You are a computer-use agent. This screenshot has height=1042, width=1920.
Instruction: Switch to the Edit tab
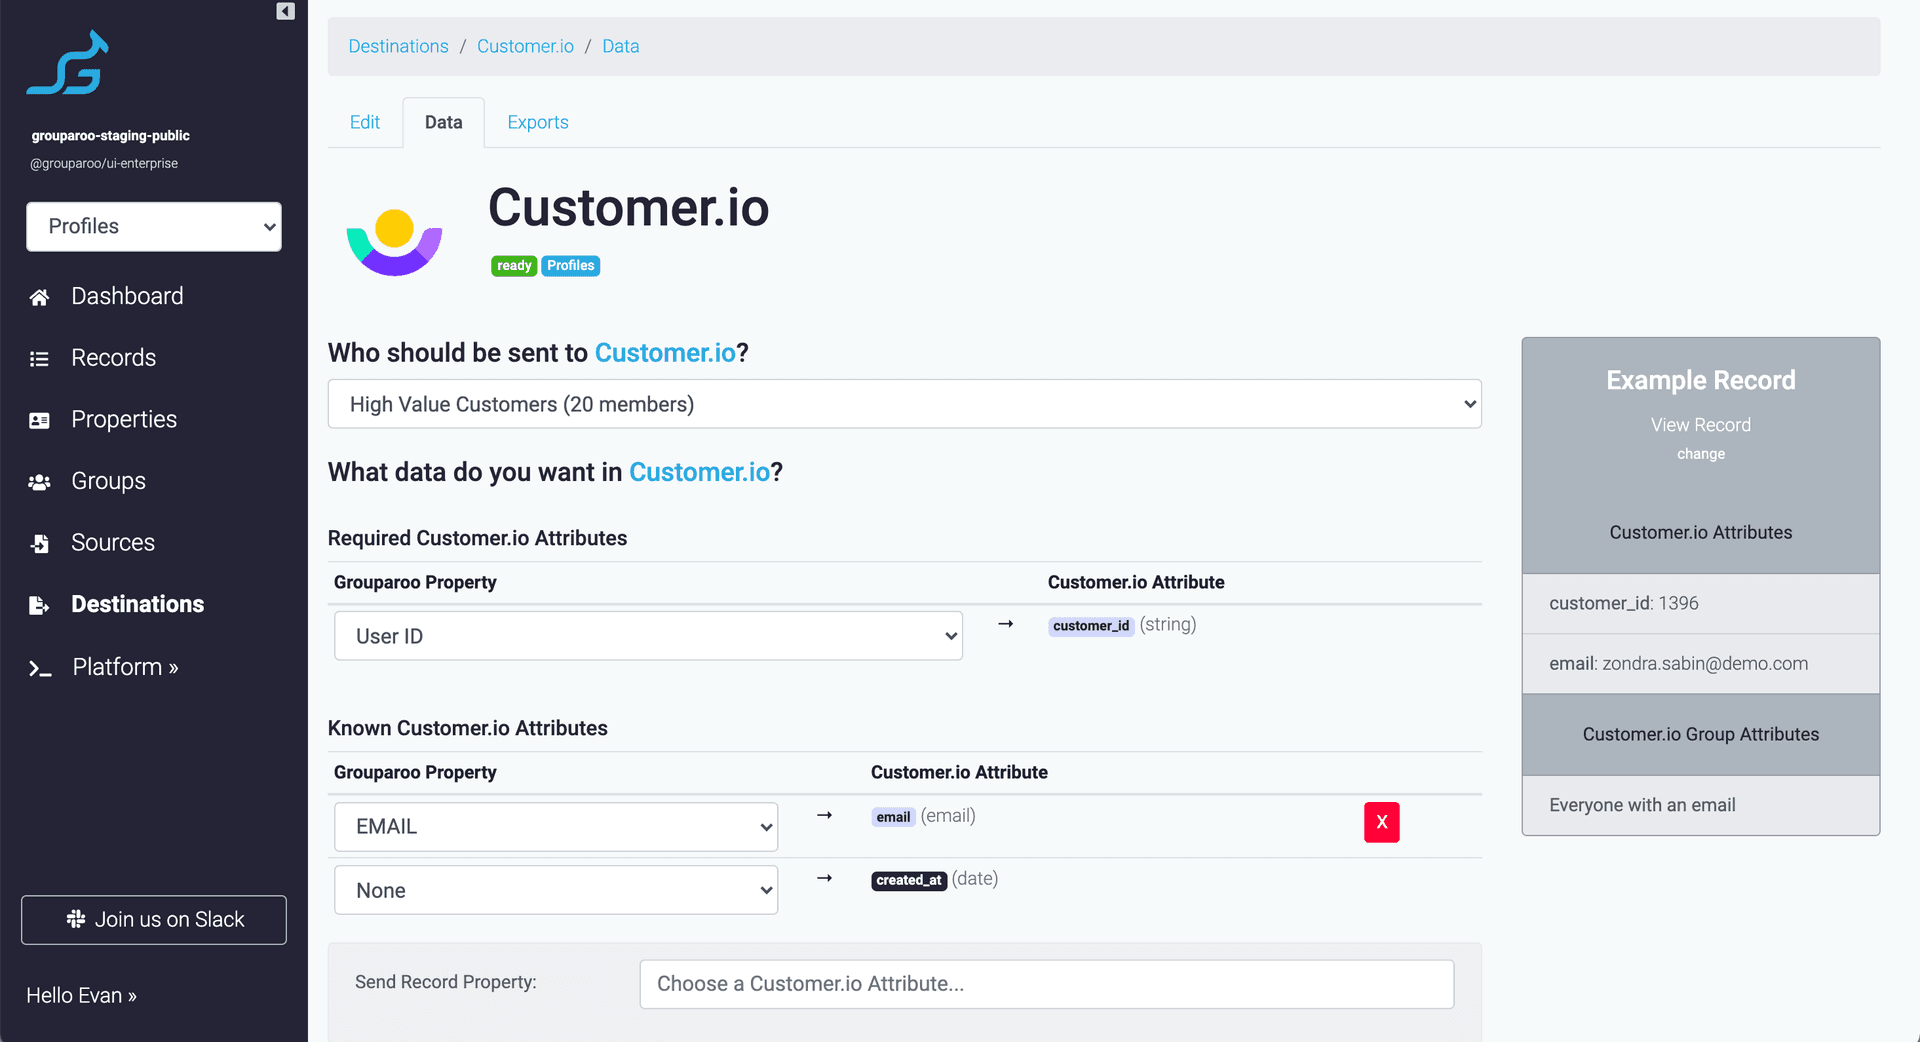coord(365,122)
